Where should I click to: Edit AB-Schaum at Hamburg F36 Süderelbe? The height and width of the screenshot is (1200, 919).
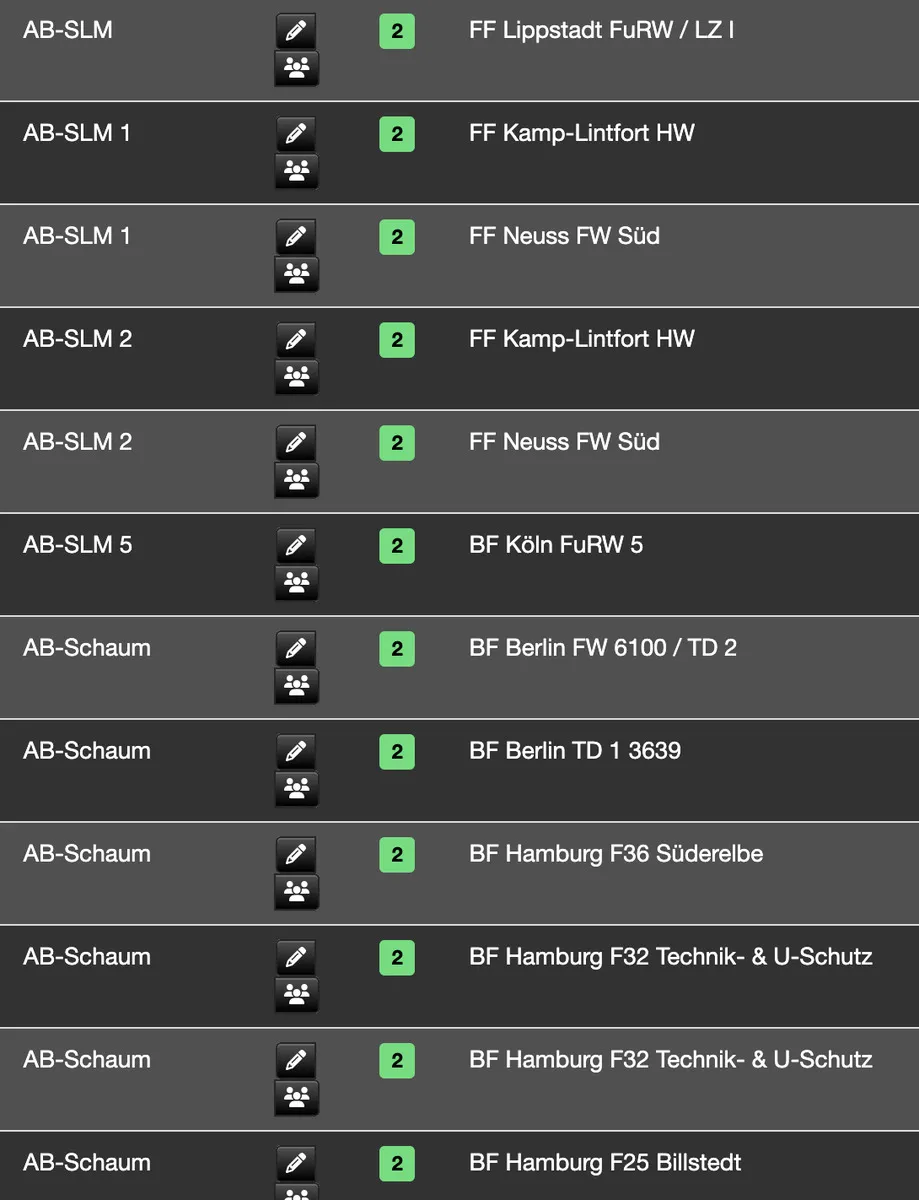pyautogui.click(x=296, y=855)
